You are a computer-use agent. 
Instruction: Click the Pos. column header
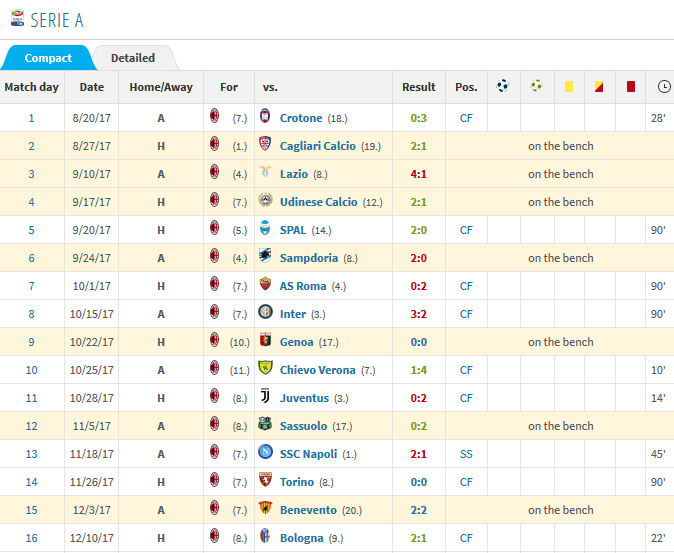[x=466, y=87]
